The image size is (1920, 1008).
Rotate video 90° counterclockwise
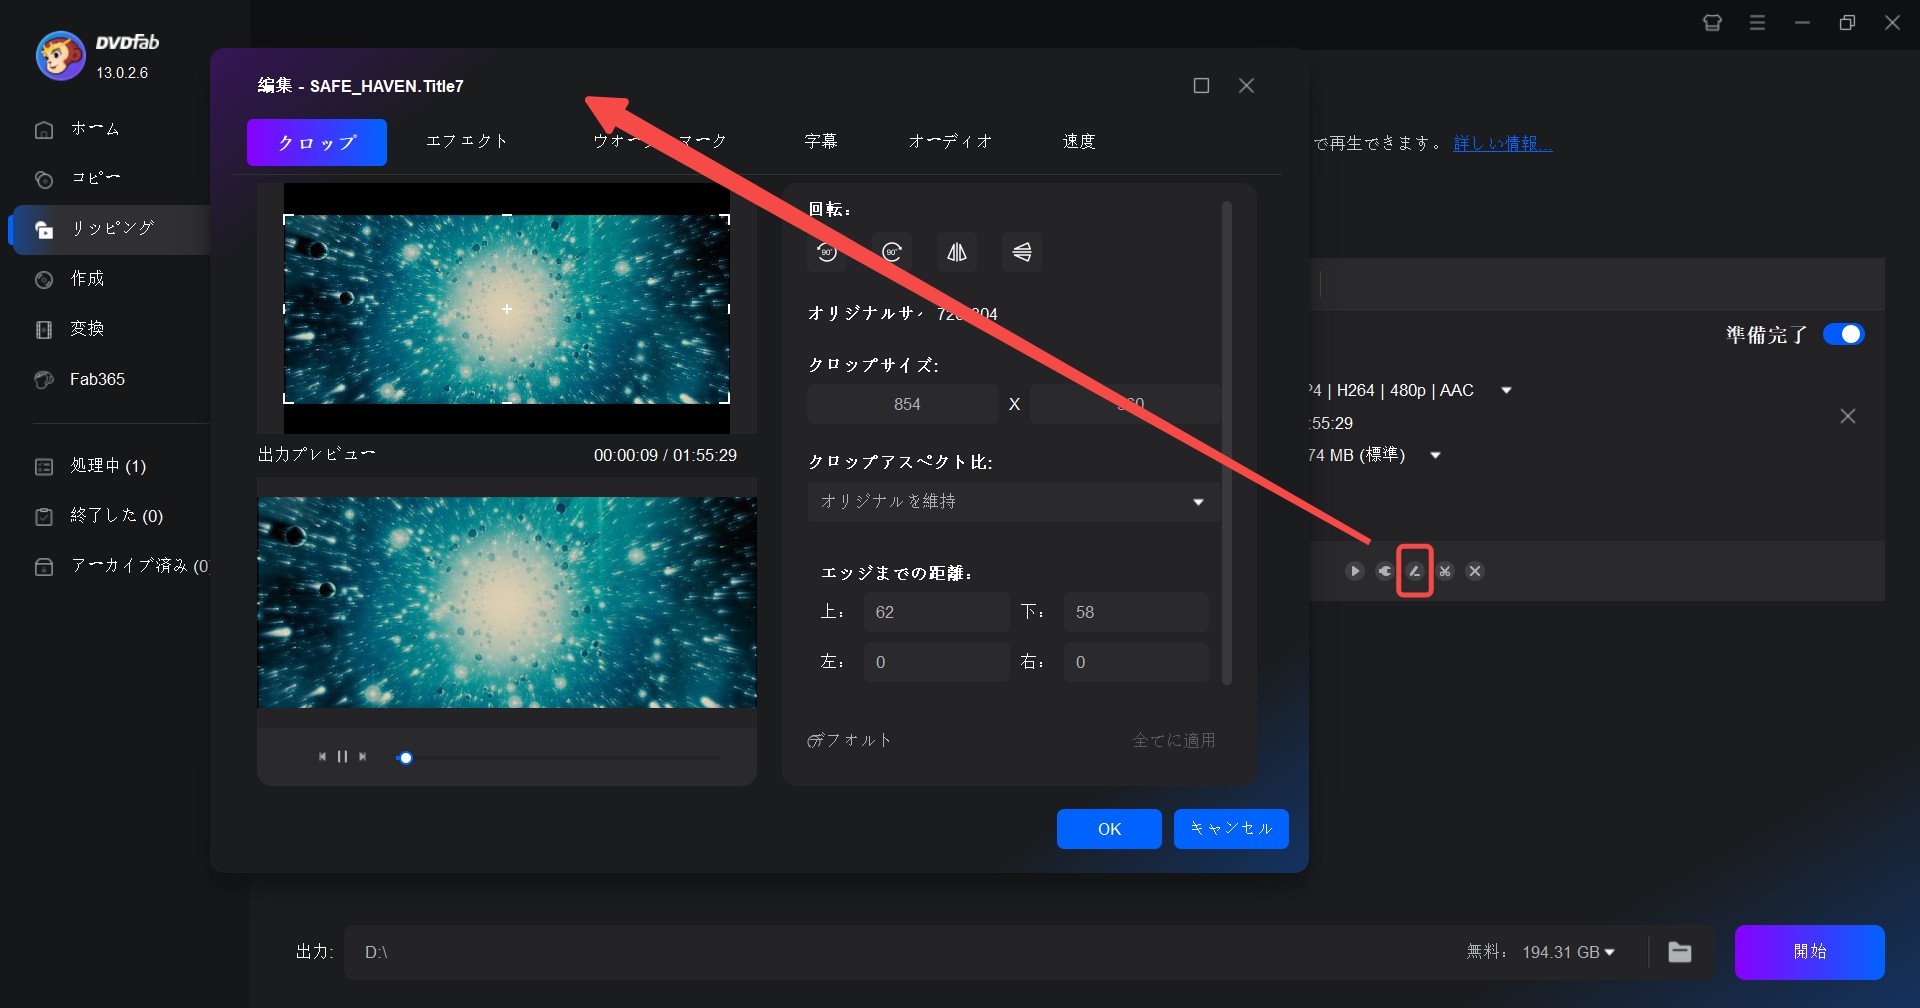[827, 252]
